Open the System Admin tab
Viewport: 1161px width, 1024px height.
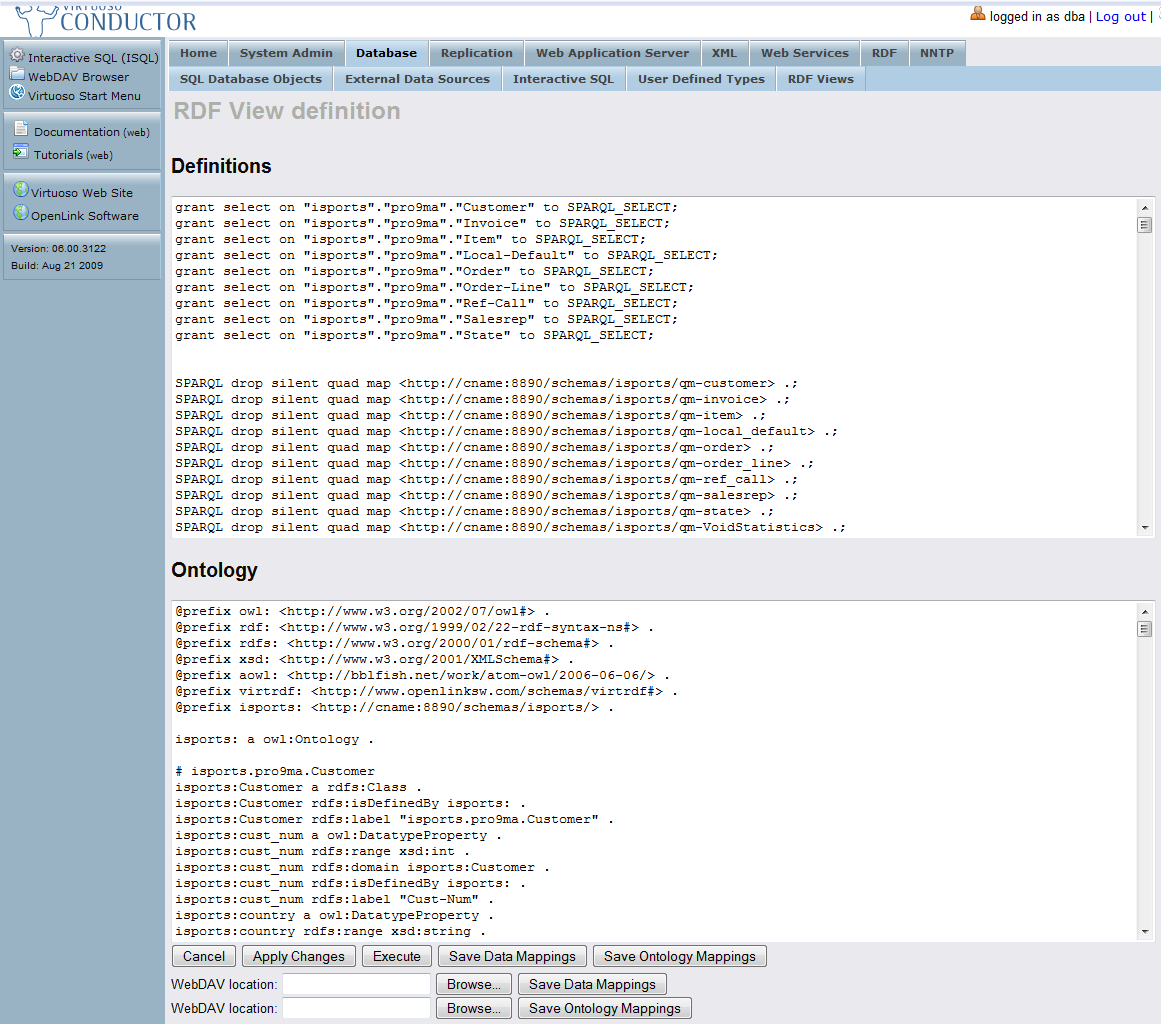286,53
